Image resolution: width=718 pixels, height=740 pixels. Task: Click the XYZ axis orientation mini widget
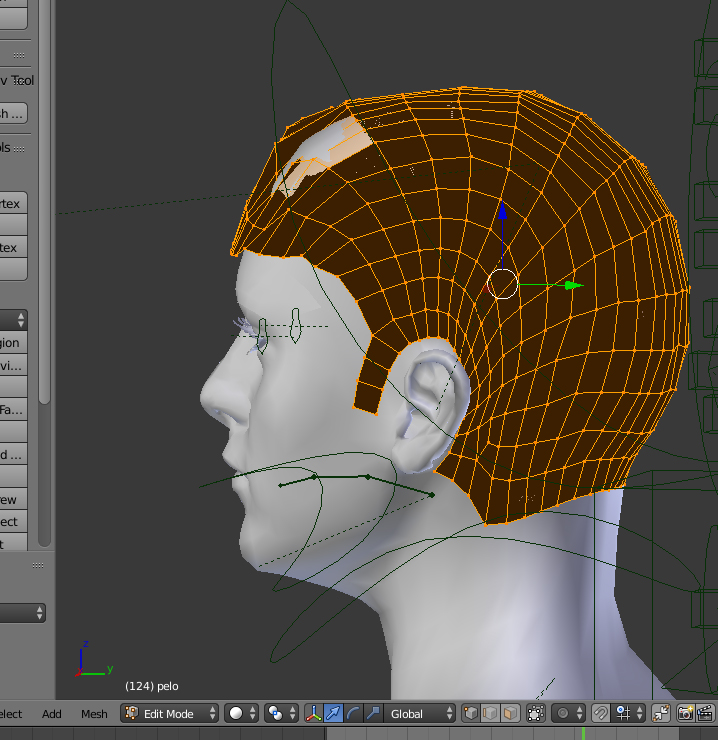pos(93,659)
